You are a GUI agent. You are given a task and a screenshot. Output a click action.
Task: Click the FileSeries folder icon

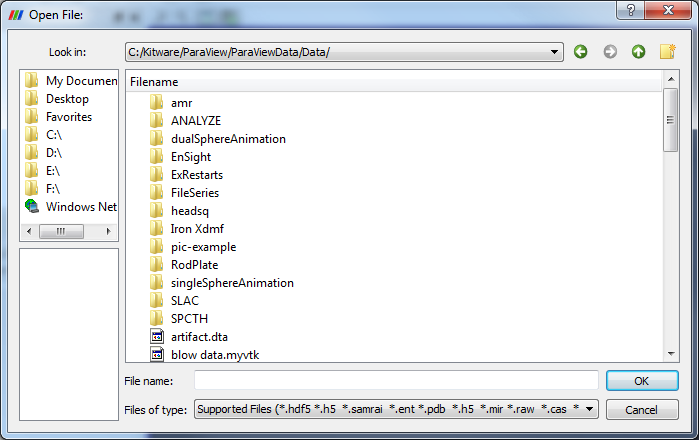click(x=156, y=193)
